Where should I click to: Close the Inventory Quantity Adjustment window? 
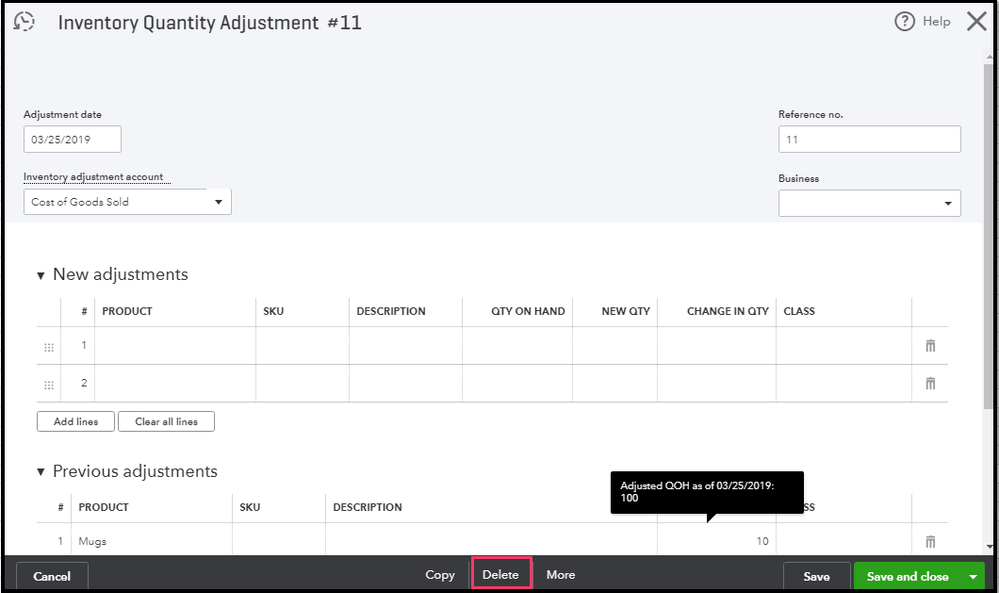click(x=976, y=21)
